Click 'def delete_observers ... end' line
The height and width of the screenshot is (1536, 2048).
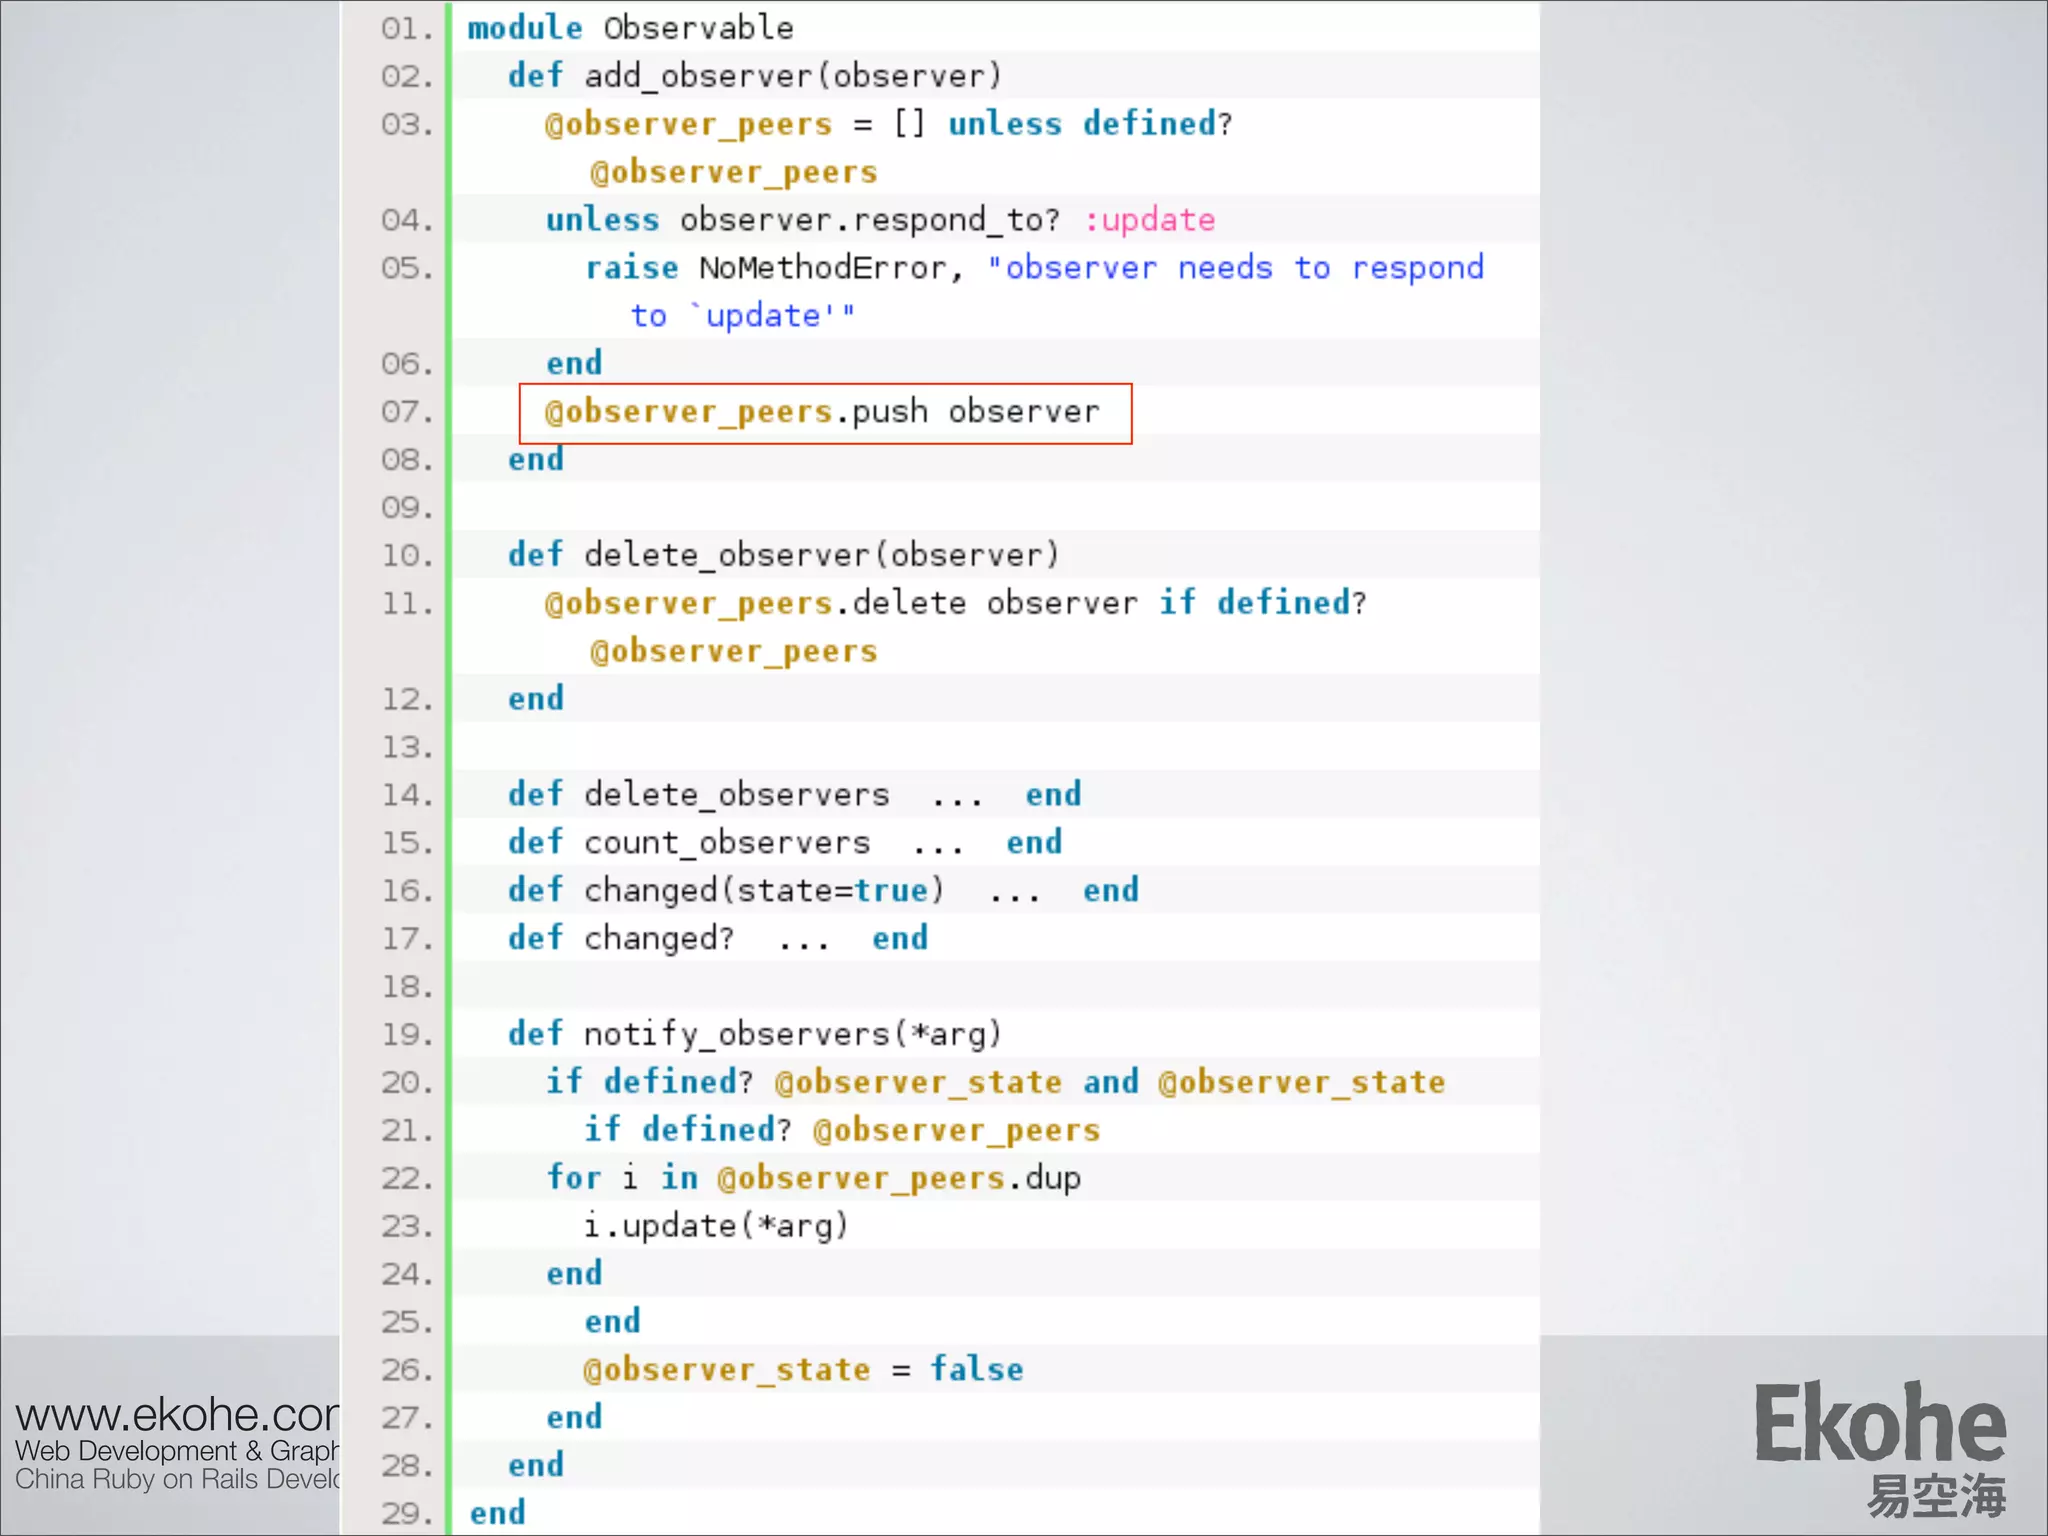(794, 795)
